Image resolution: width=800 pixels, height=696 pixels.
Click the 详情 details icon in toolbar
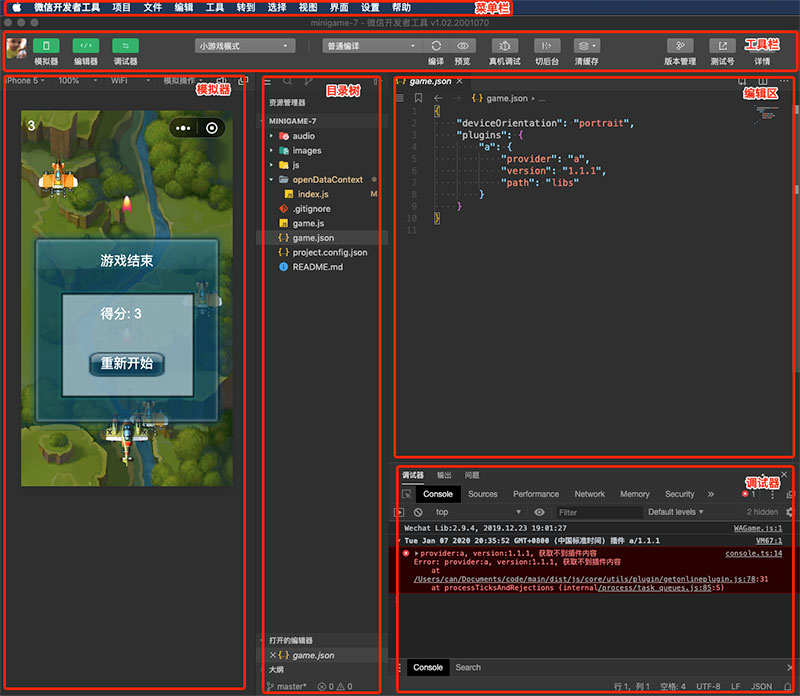pyautogui.click(x=762, y=46)
